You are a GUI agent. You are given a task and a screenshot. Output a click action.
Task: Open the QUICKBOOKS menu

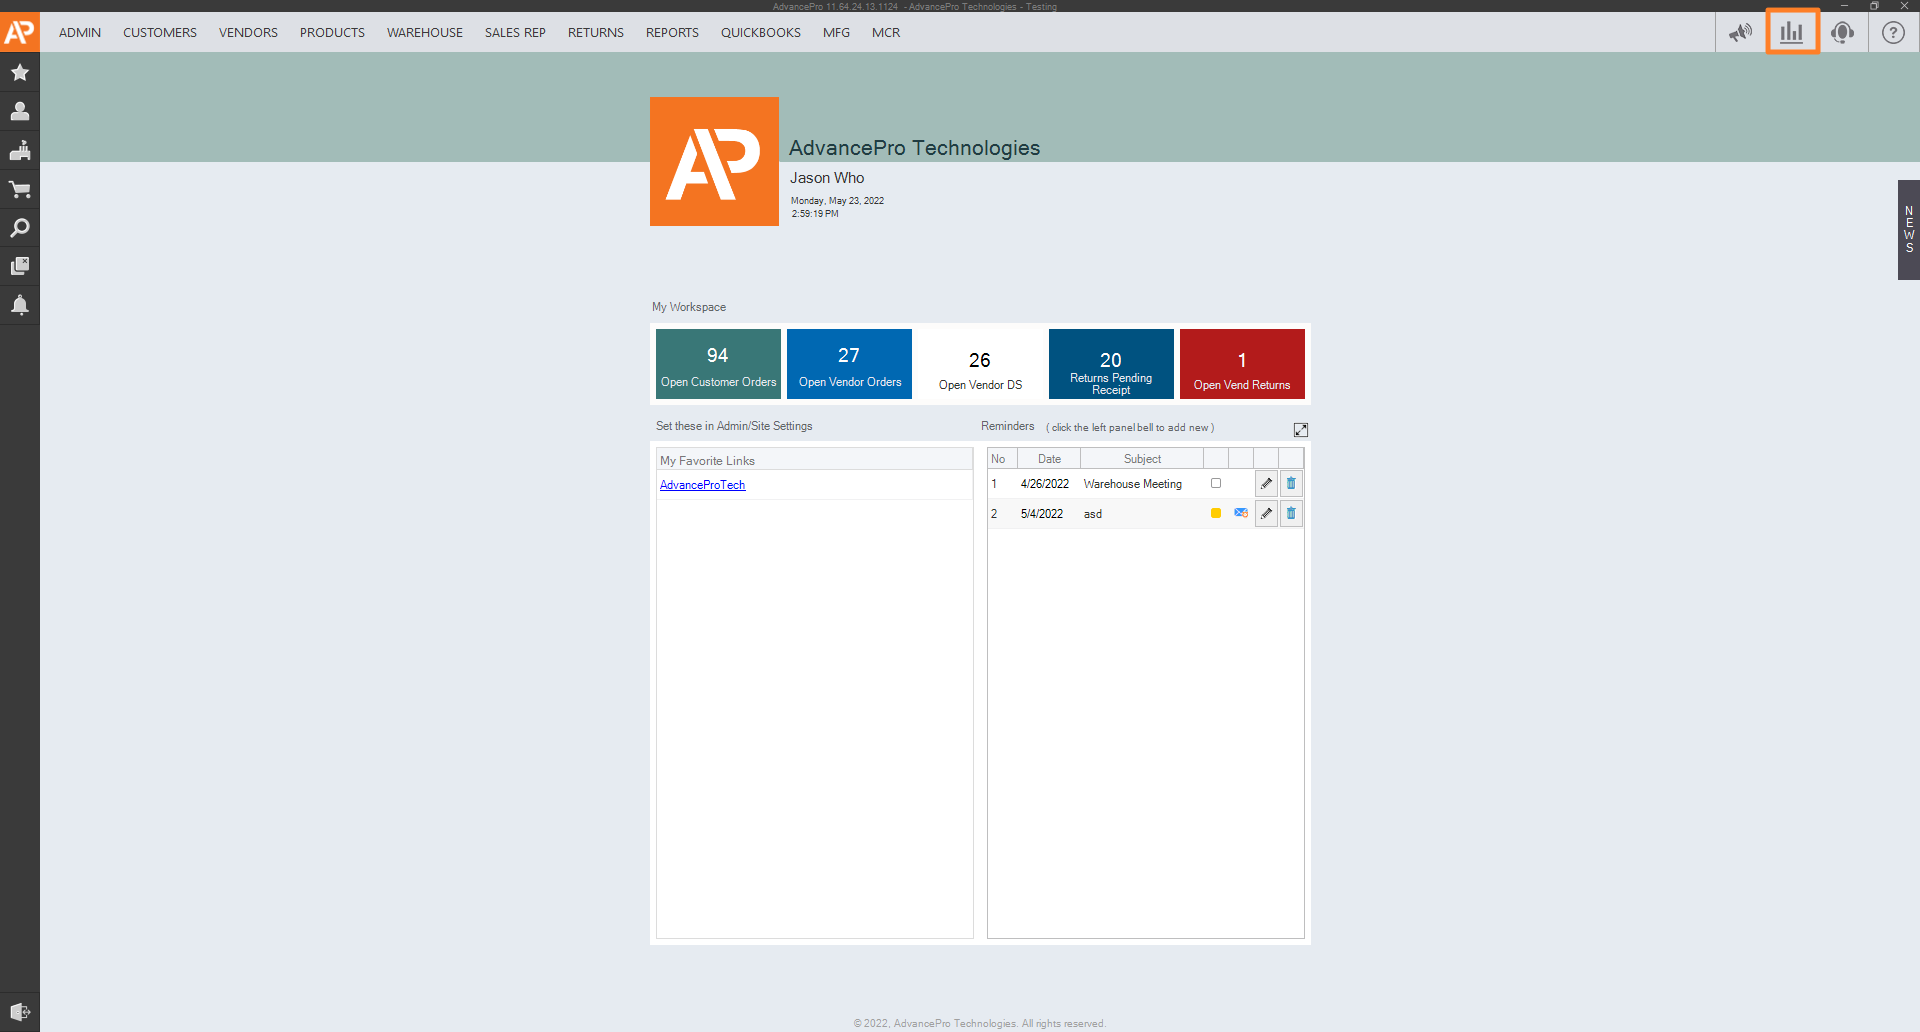(760, 32)
